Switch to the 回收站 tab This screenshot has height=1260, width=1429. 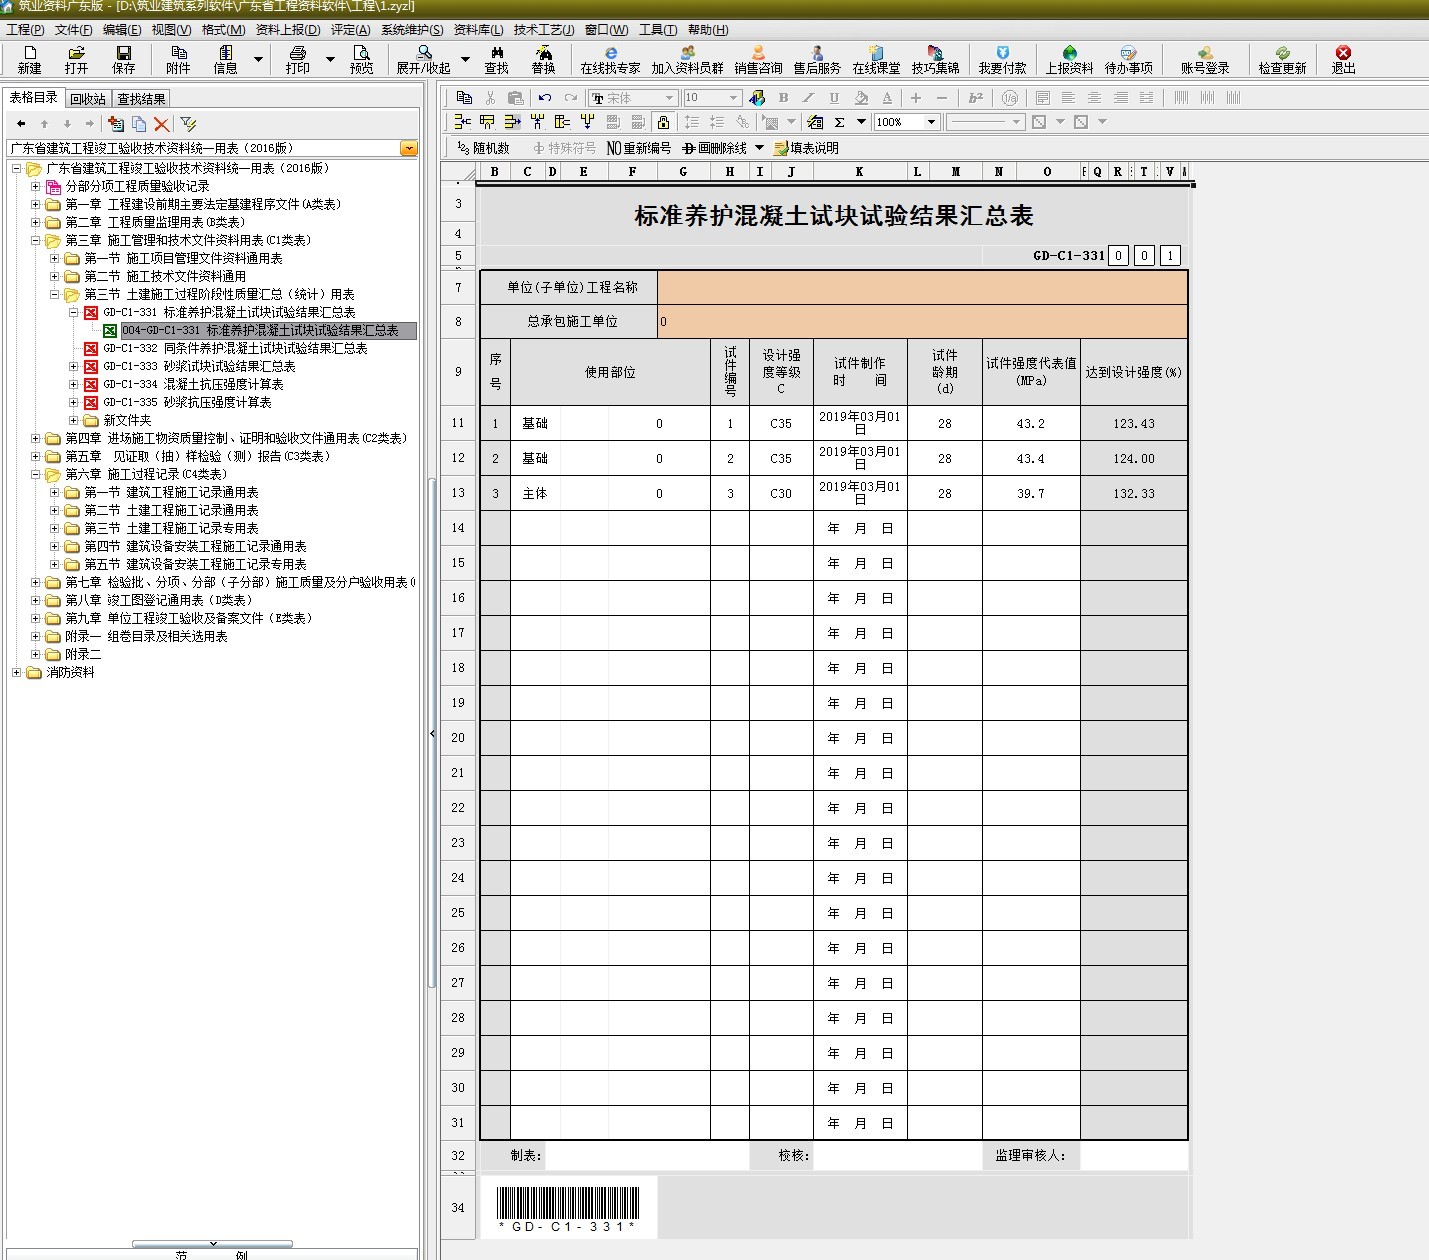coord(88,99)
